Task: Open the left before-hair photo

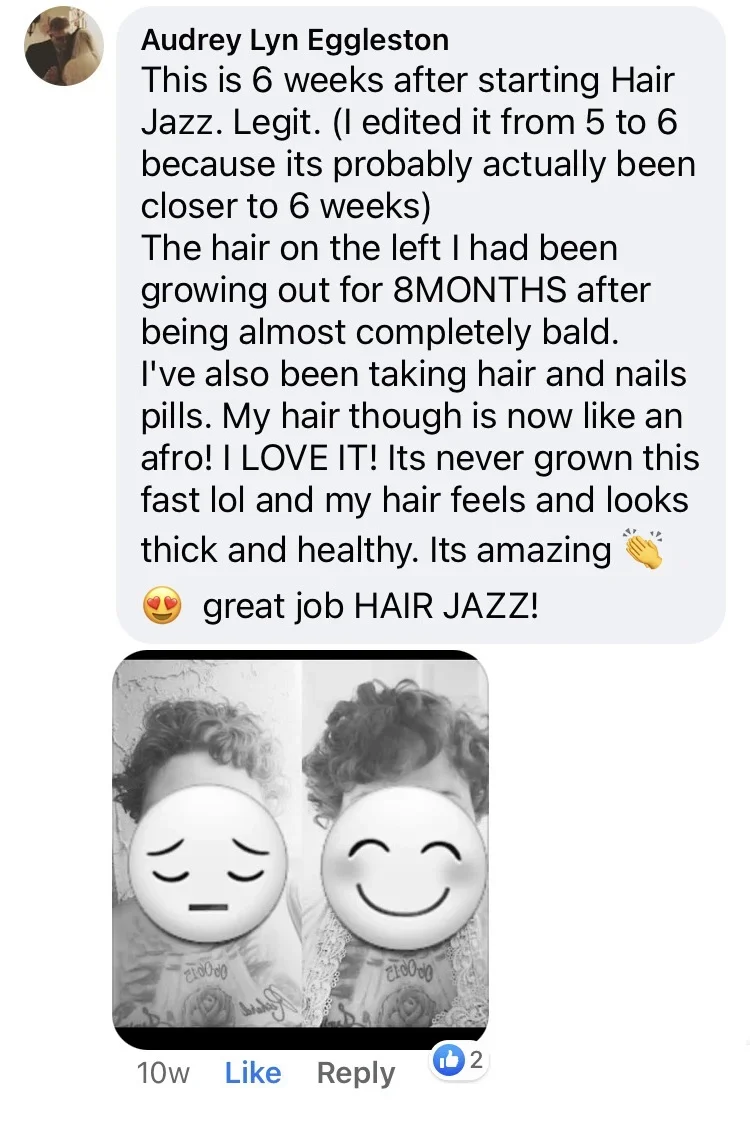Action: coord(207,843)
